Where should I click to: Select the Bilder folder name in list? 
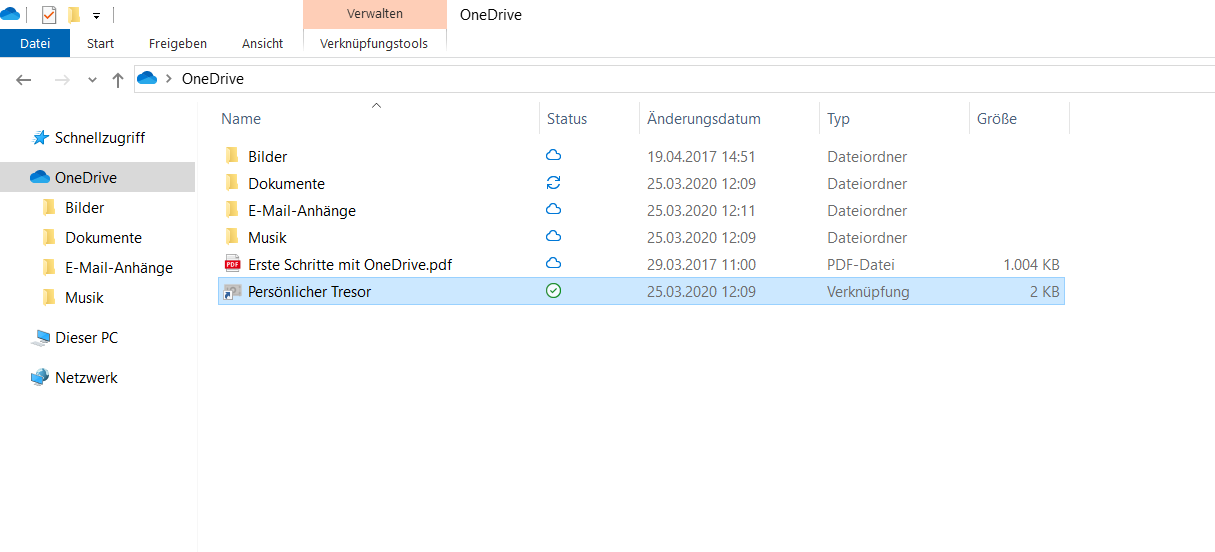[x=268, y=157]
